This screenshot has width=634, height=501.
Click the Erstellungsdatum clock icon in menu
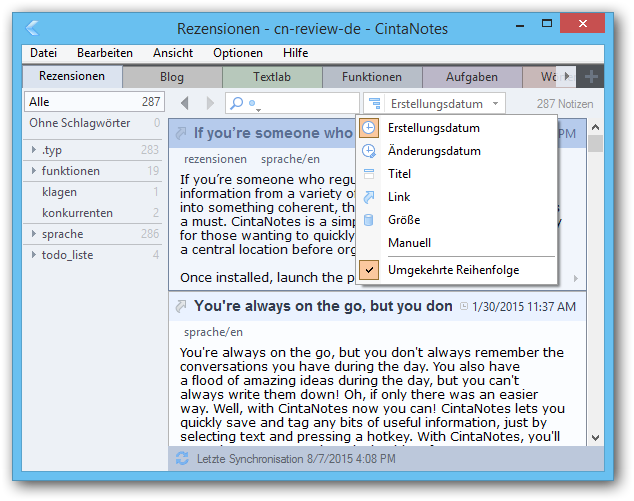(369, 128)
